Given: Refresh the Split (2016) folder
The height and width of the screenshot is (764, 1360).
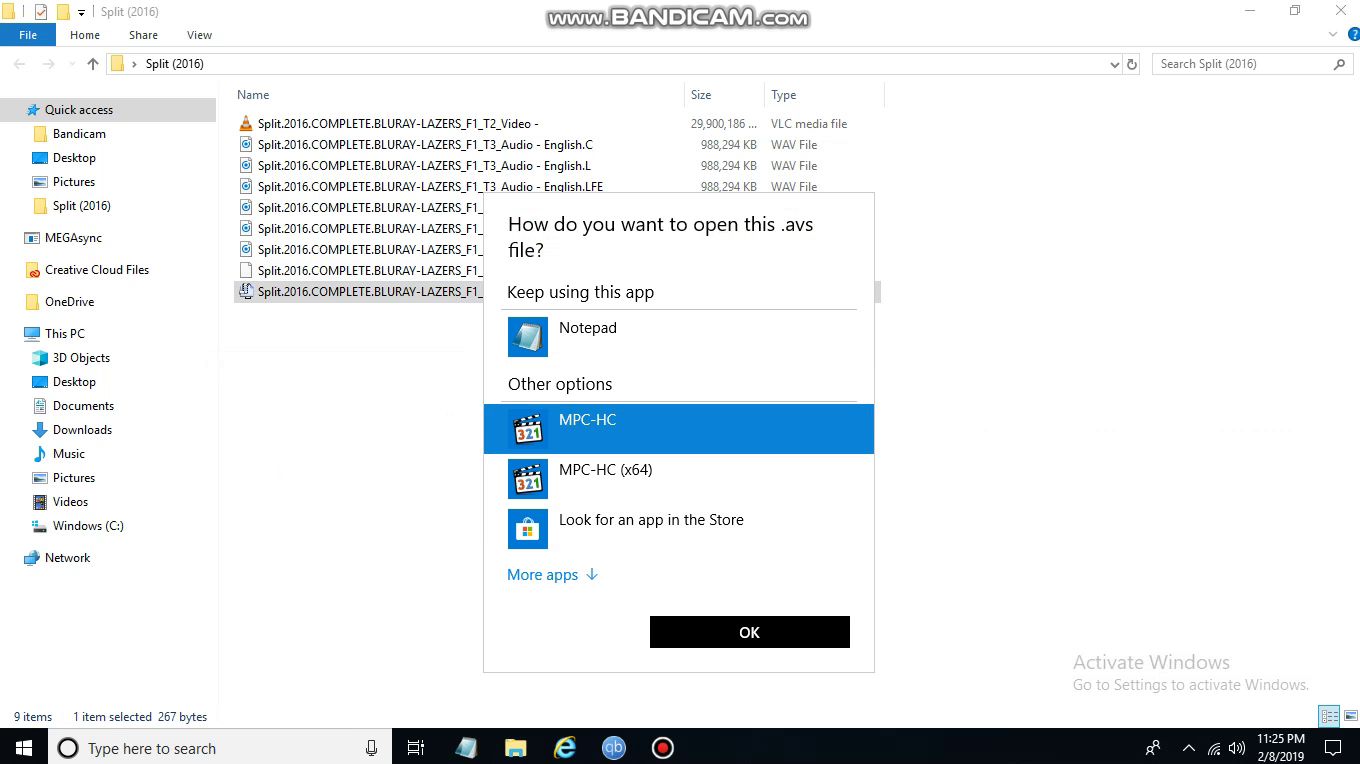Looking at the screenshot, I should click(1132, 64).
